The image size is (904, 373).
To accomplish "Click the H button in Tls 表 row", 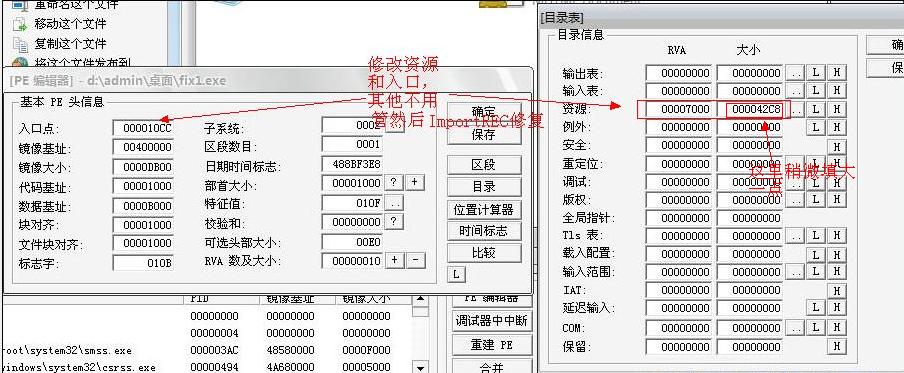I will [x=836, y=236].
